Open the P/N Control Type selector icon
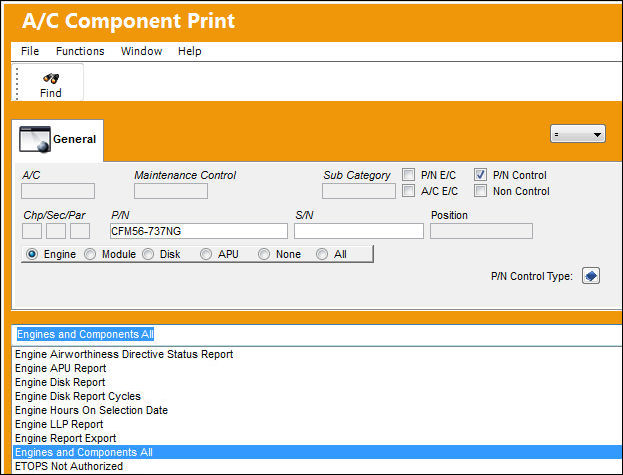The image size is (623, 475). 590,276
